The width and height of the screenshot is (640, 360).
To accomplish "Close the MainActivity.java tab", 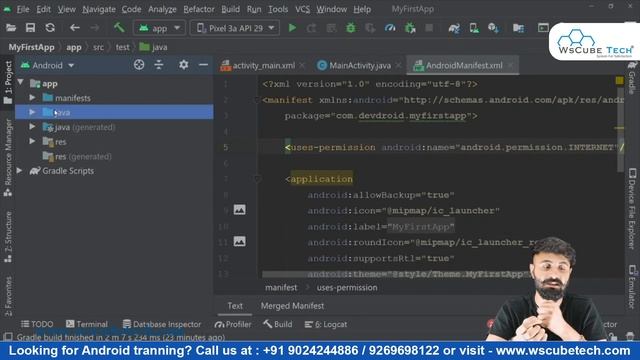I will click(398, 65).
